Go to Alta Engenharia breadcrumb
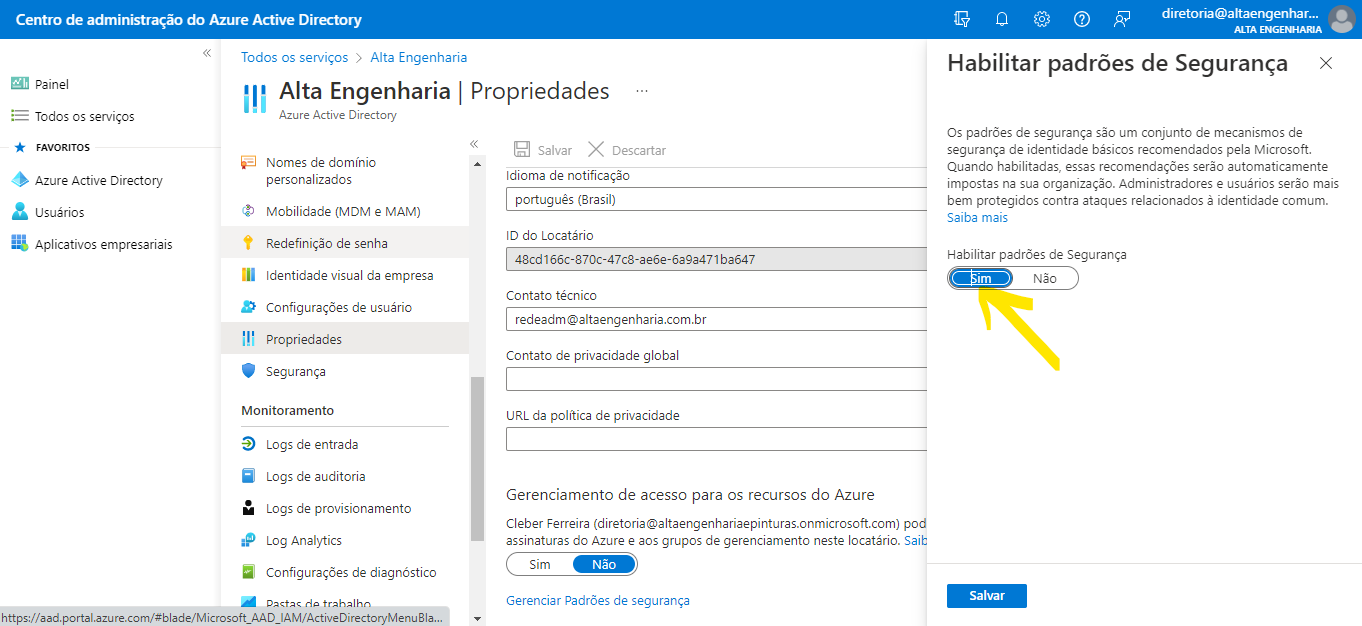Screen dimensions: 1362x626 (x=418, y=57)
